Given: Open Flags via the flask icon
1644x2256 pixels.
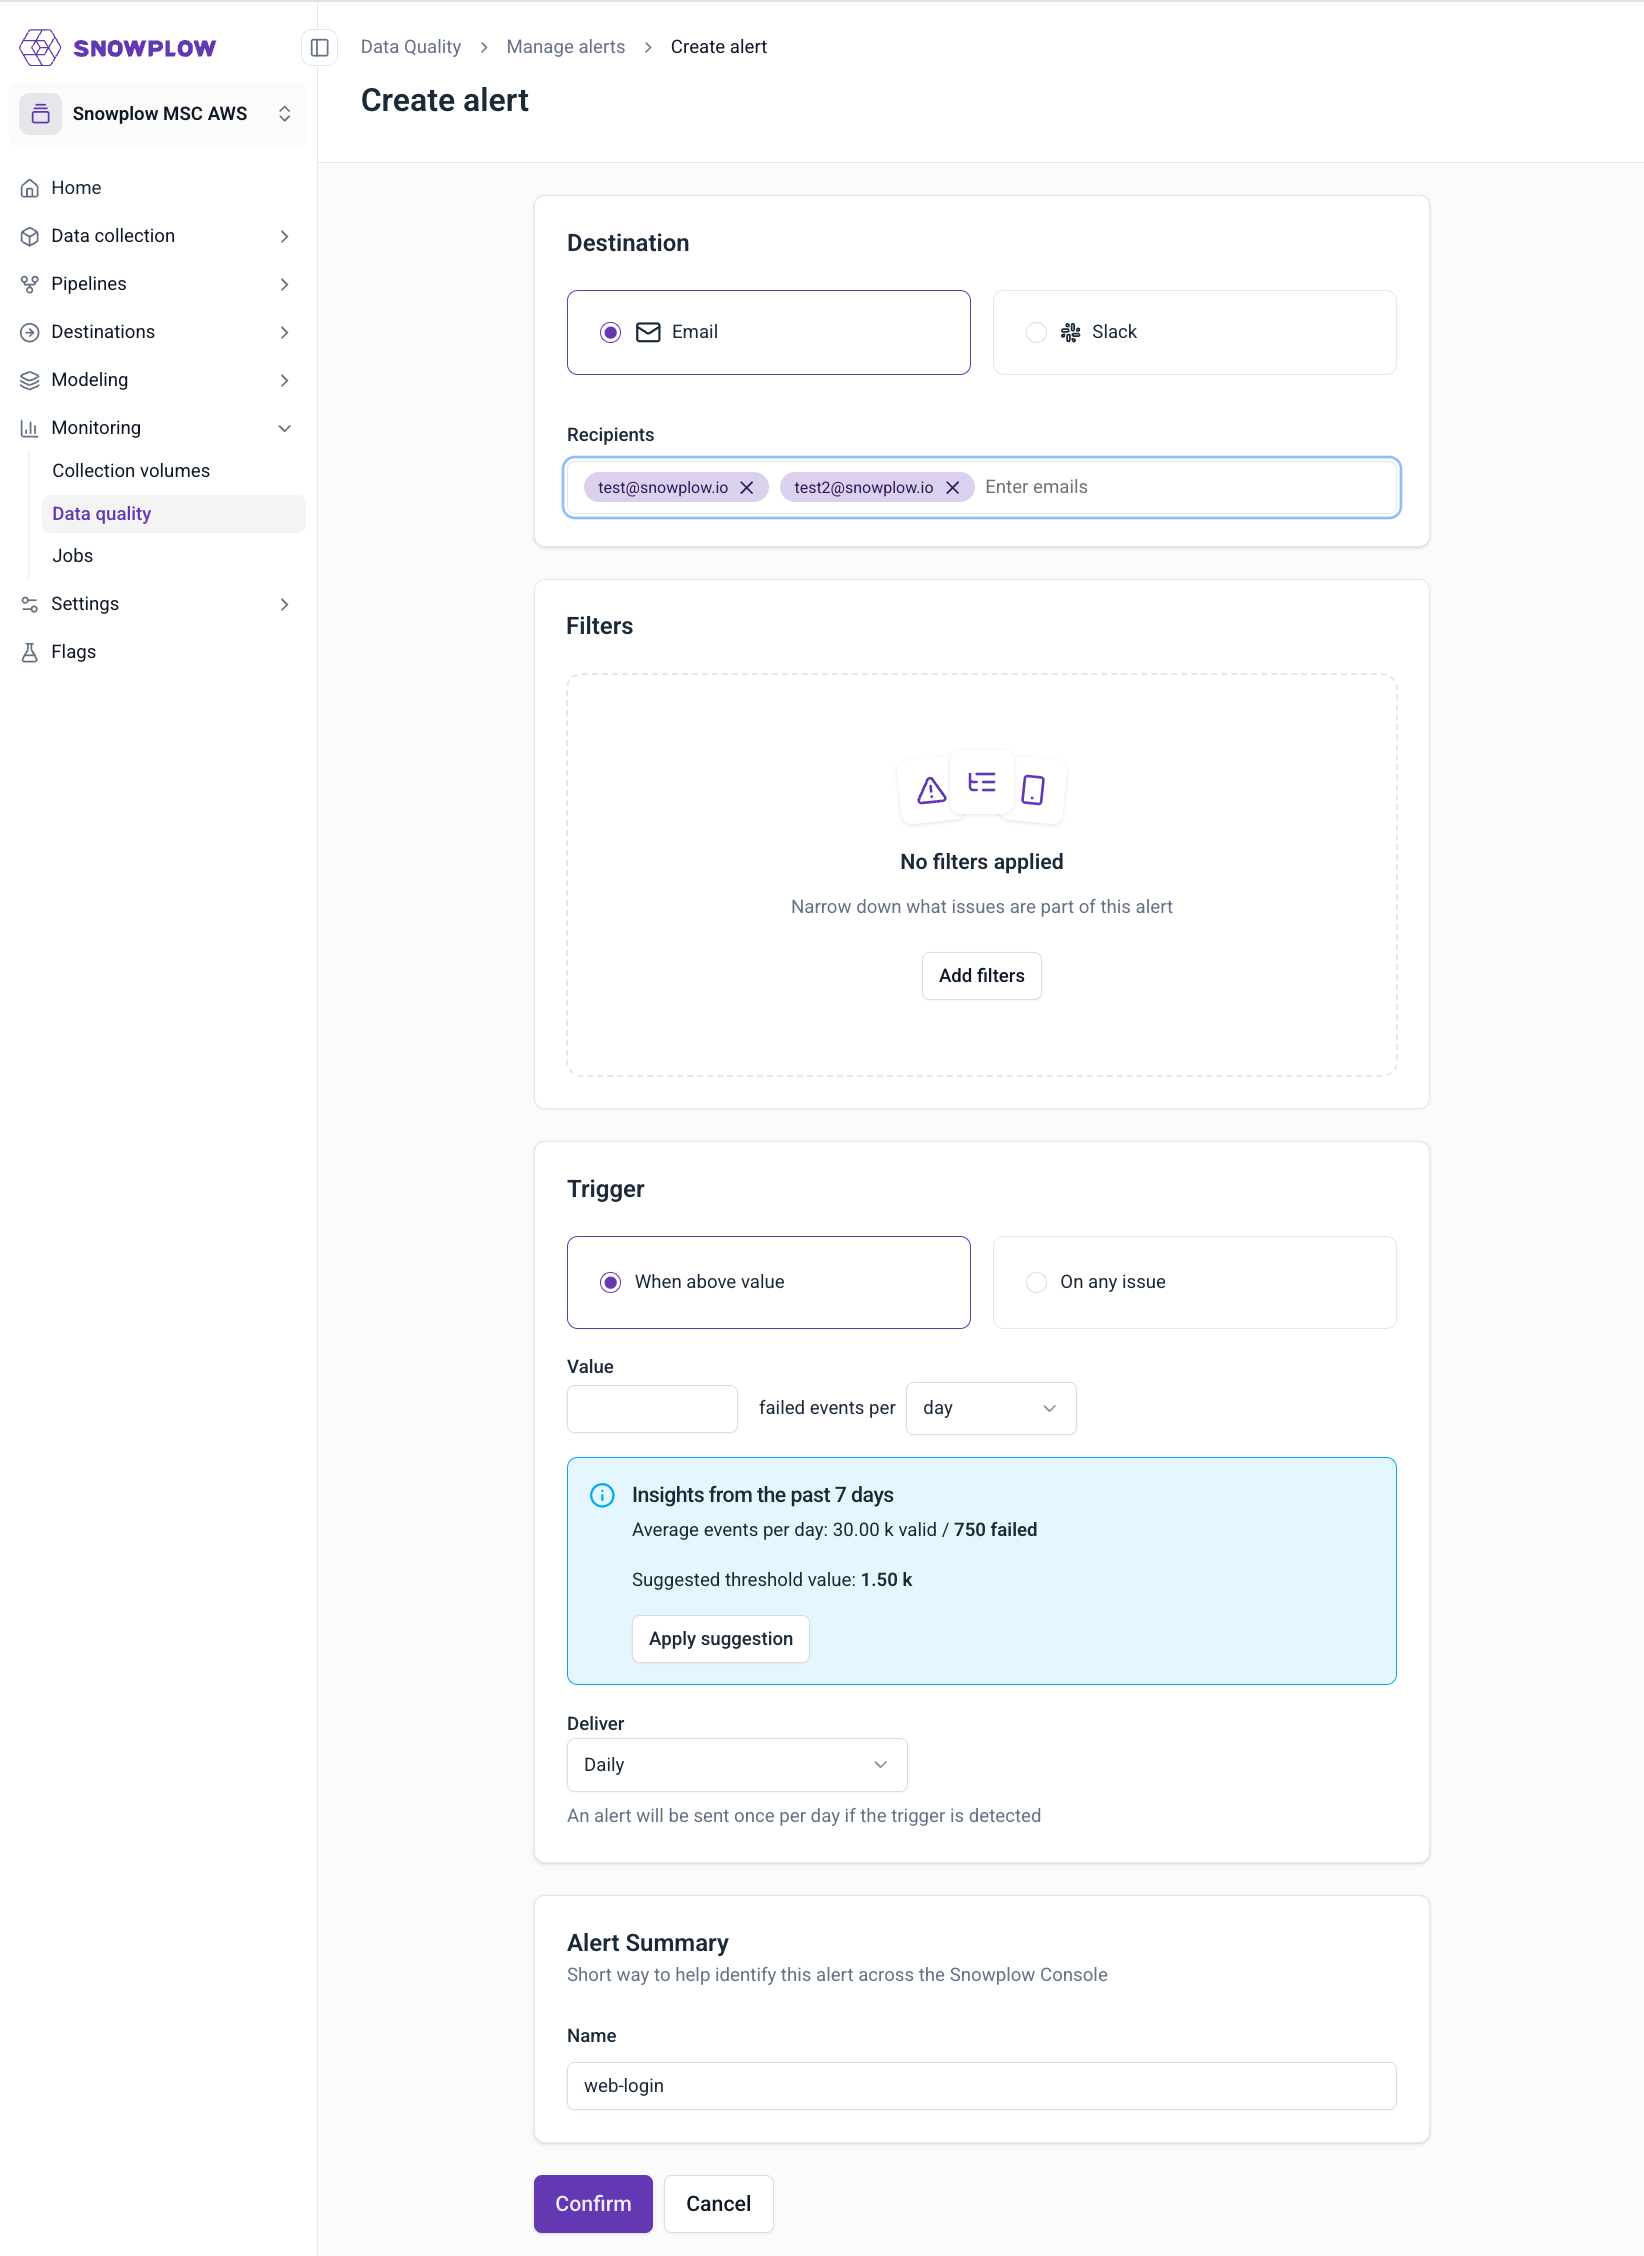Looking at the screenshot, I should [30, 651].
